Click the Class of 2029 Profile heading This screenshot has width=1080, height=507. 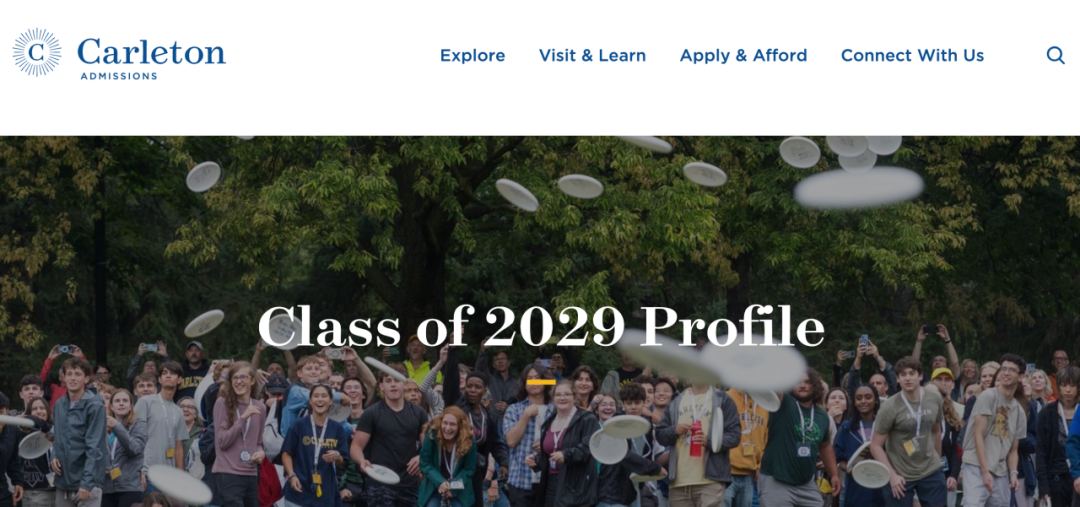(x=540, y=325)
